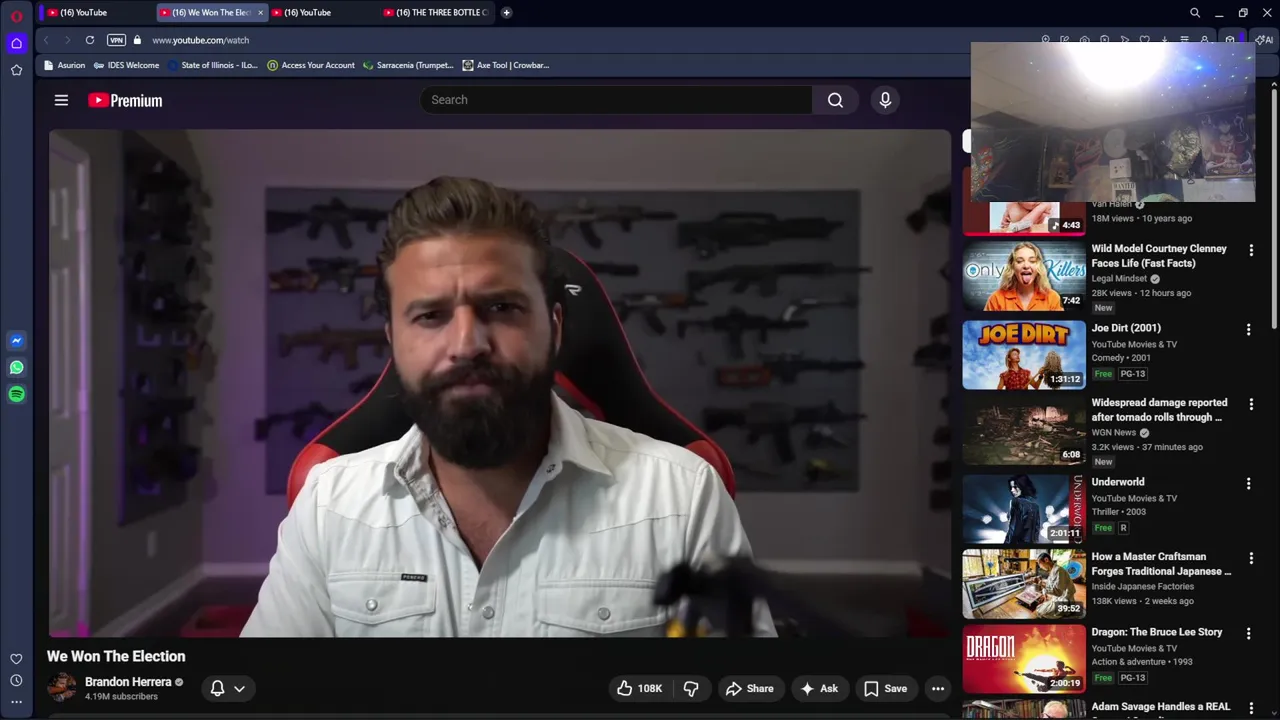Open the Opera tab search magnifier

coord(1195,13)
